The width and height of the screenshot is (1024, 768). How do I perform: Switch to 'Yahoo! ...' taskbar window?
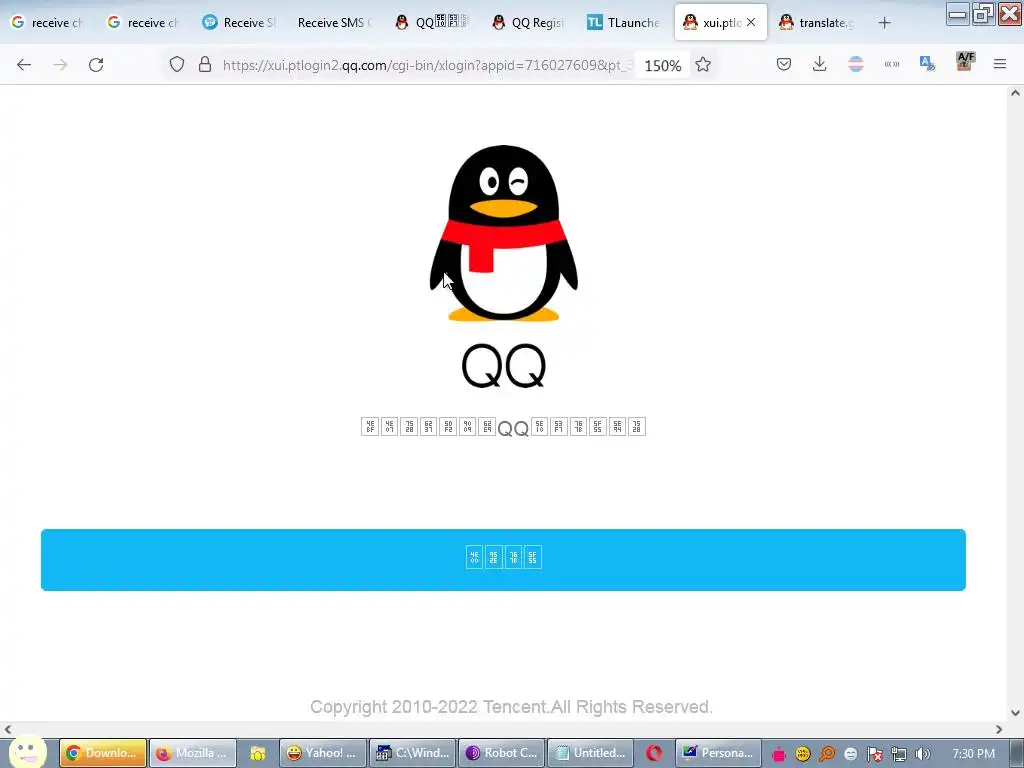click(323, 753)
